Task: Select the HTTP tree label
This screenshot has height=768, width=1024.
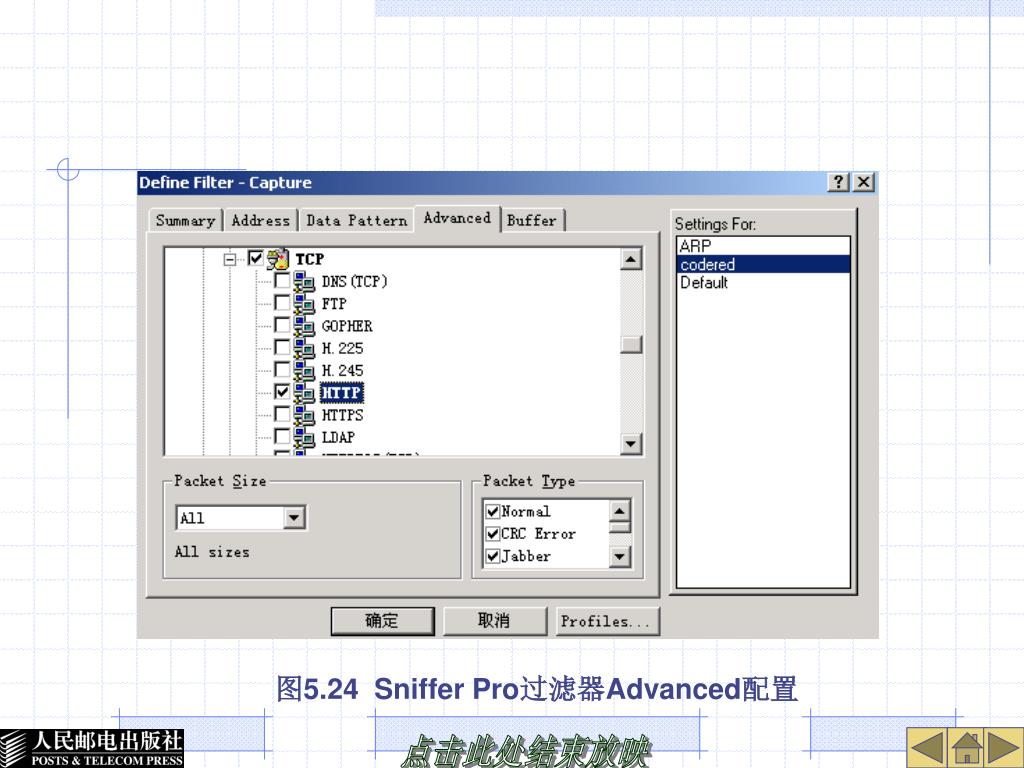Action: coord(341,392)
